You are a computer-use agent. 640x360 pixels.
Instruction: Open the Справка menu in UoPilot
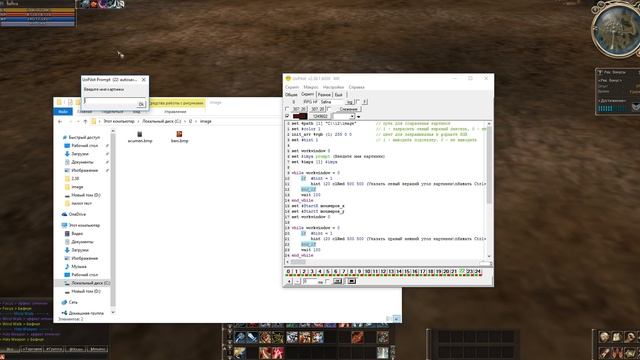(356, 87)
